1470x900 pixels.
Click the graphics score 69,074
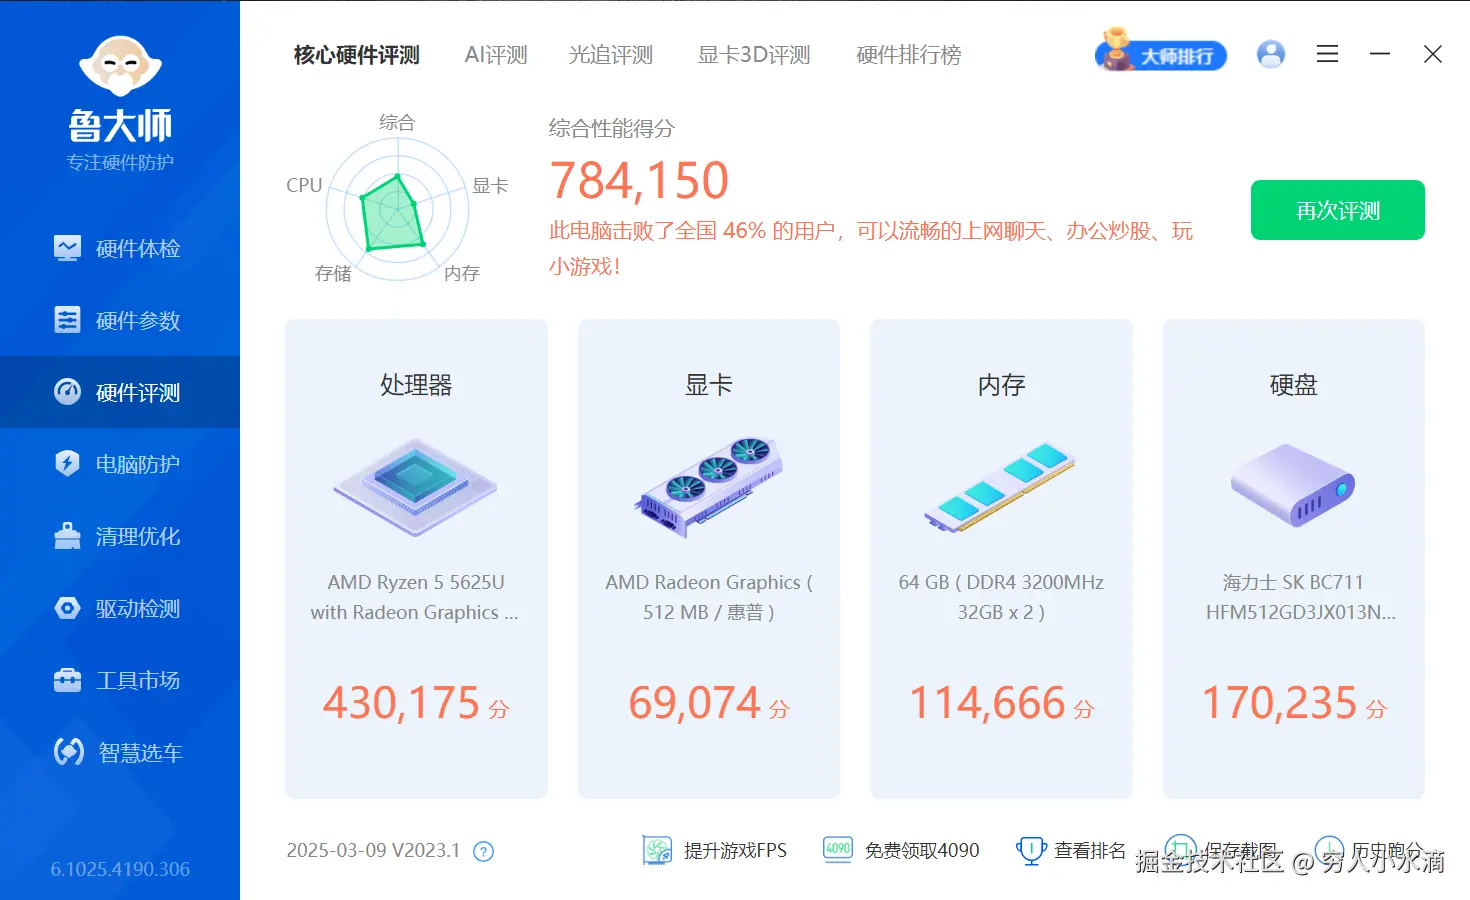695,703
